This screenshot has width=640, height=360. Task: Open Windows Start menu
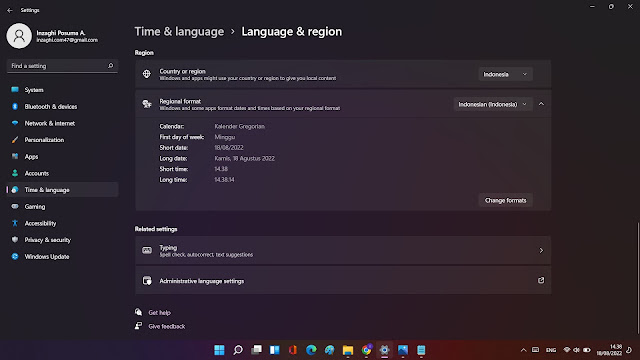[x=219, y=350]
